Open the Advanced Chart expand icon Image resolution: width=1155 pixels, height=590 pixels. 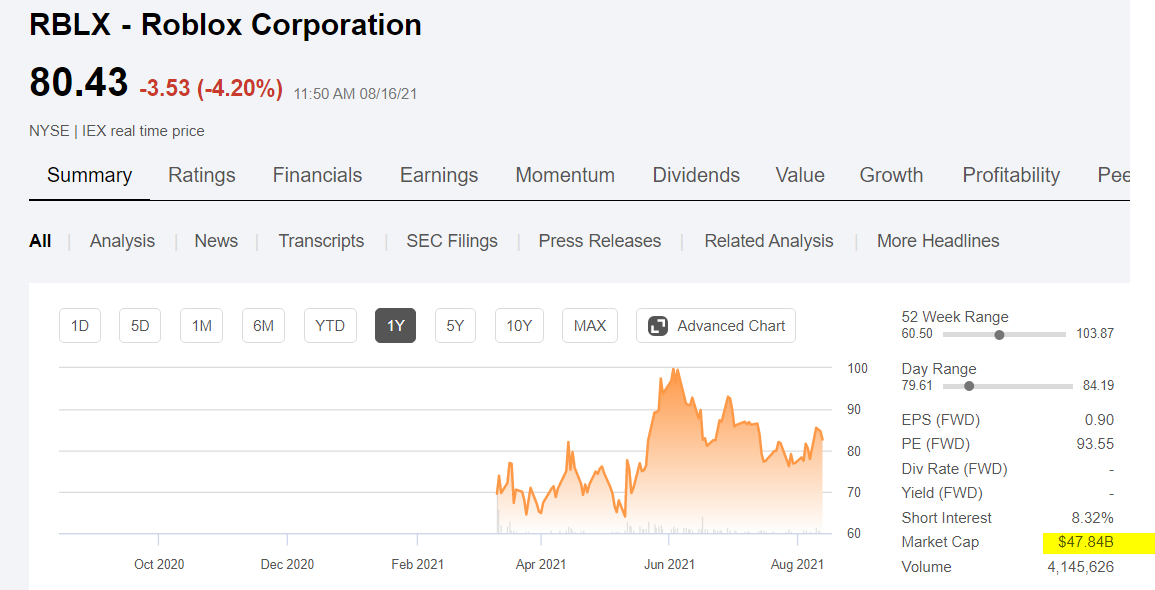point(658,326)
